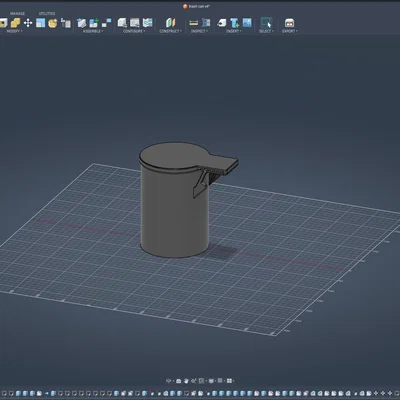This screenshot has width=400, height=400.
Task: Click the Combine bodies yellow icon
Action: [x=15, y=23]
